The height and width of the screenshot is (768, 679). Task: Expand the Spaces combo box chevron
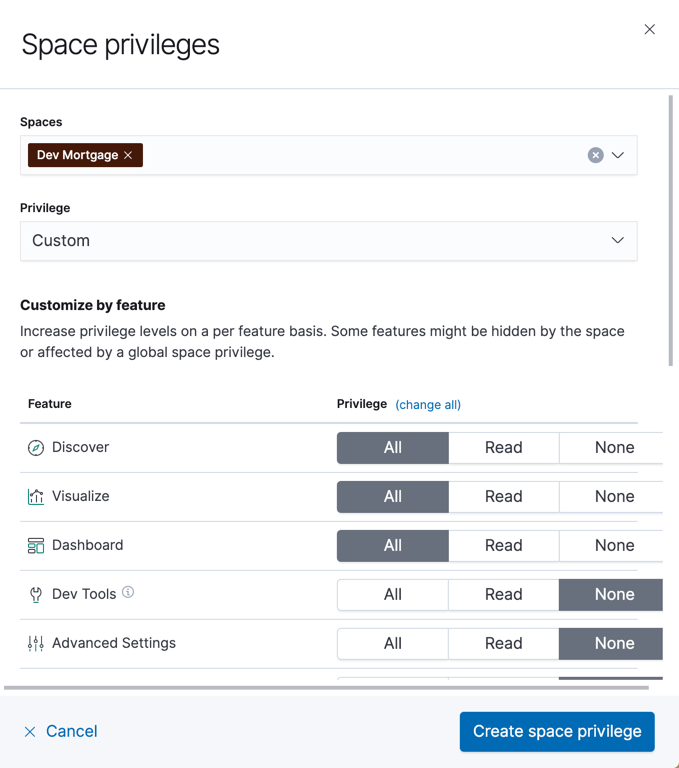(618, 155)
